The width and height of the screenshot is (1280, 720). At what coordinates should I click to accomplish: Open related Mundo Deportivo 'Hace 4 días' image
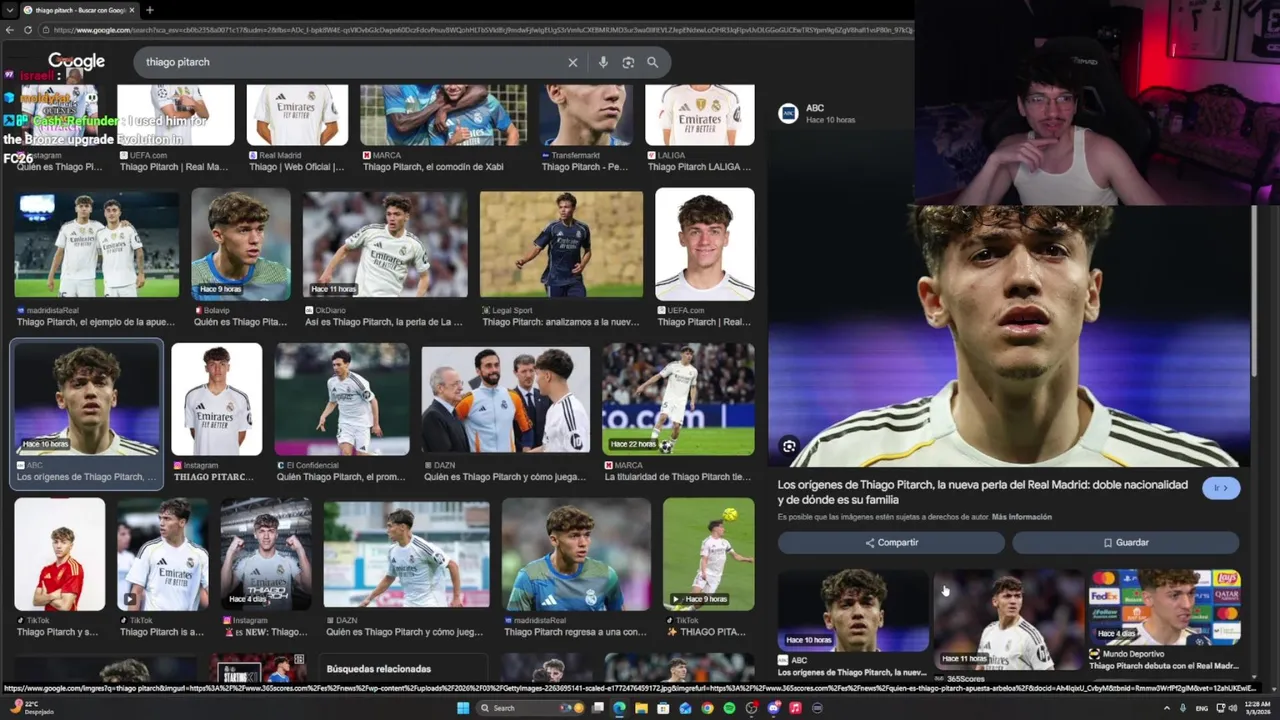(1166, 608)
